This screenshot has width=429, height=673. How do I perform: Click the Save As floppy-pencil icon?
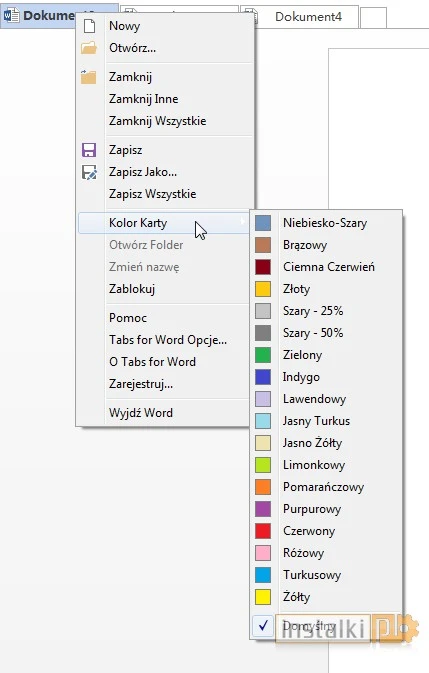pos(89,172)
